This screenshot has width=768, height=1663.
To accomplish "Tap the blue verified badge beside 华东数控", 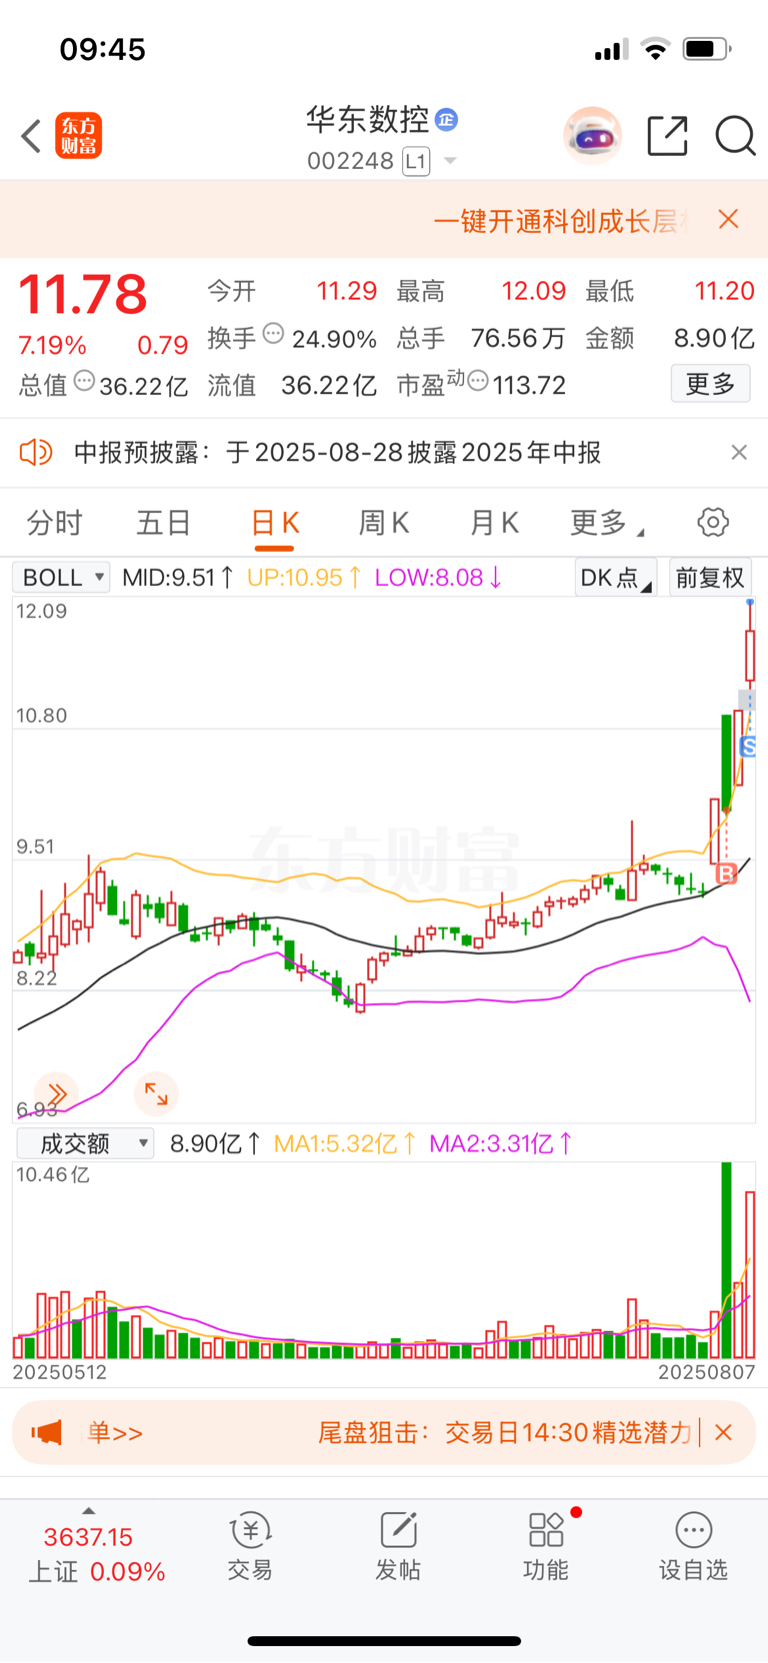I will point(446,120).
